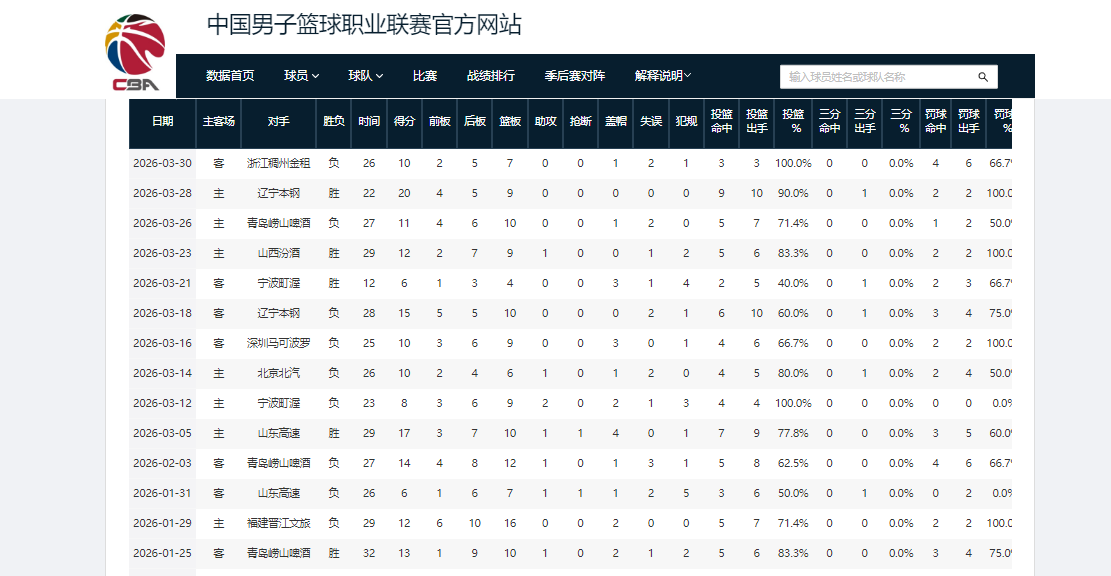Click the 助攻 column header
Screen dimensions: 1111x576
click(545, 121)
